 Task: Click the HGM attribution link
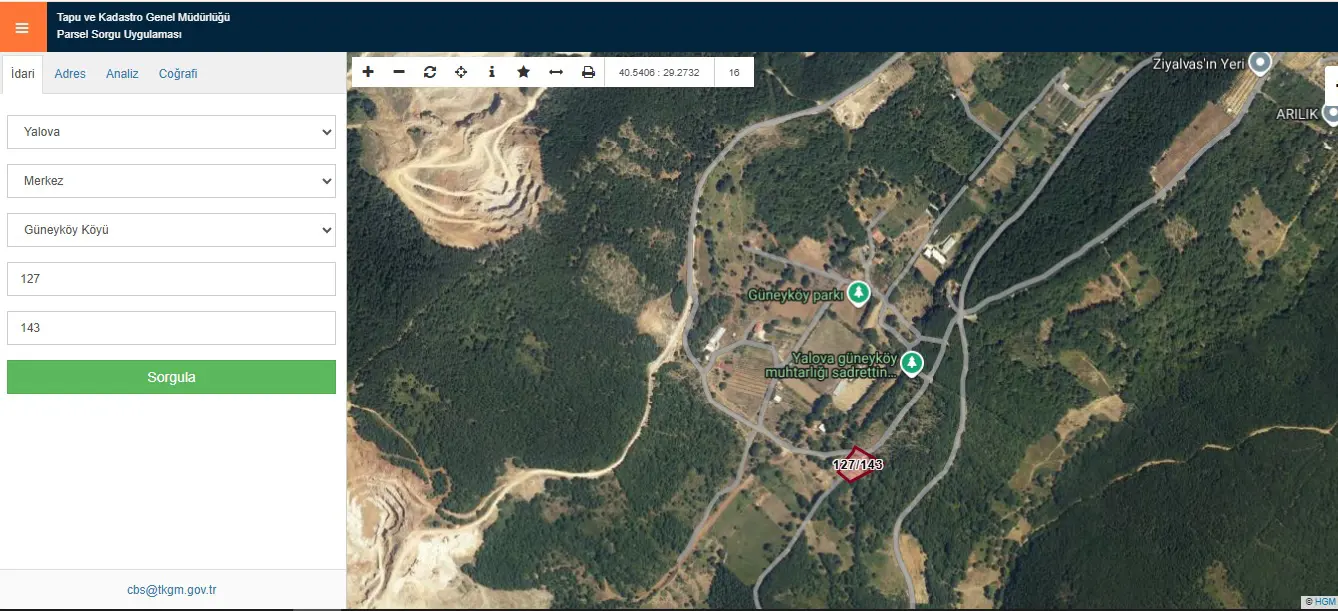point(1325,602)
